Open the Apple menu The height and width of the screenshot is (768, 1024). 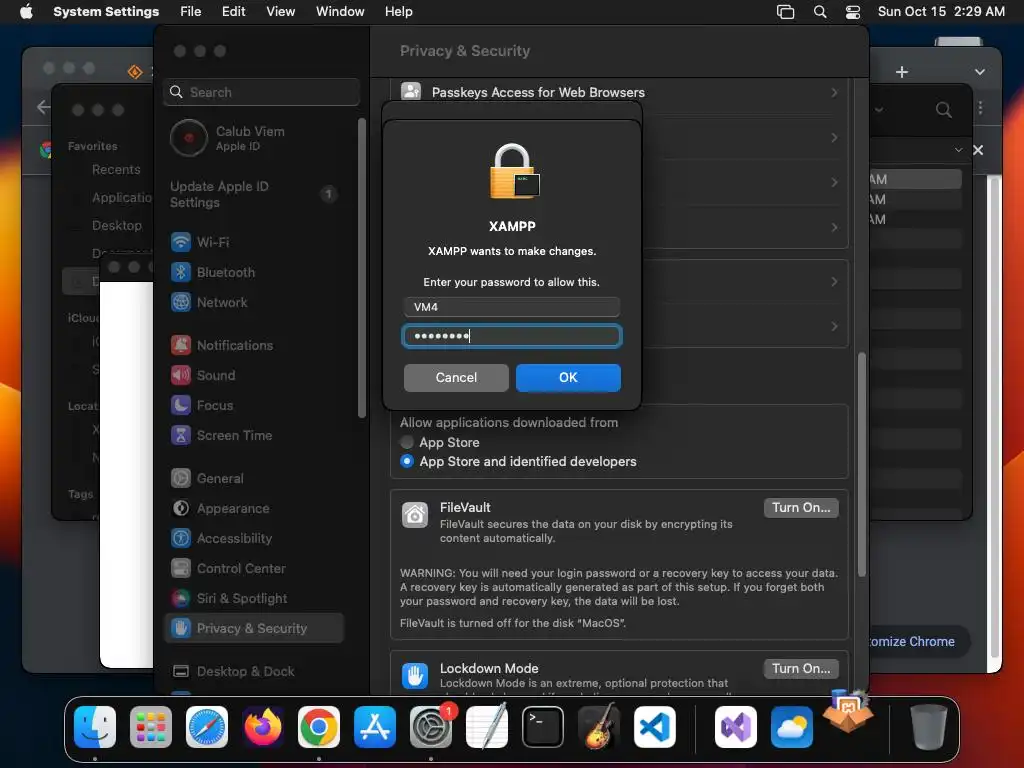[x=25, y=11]
